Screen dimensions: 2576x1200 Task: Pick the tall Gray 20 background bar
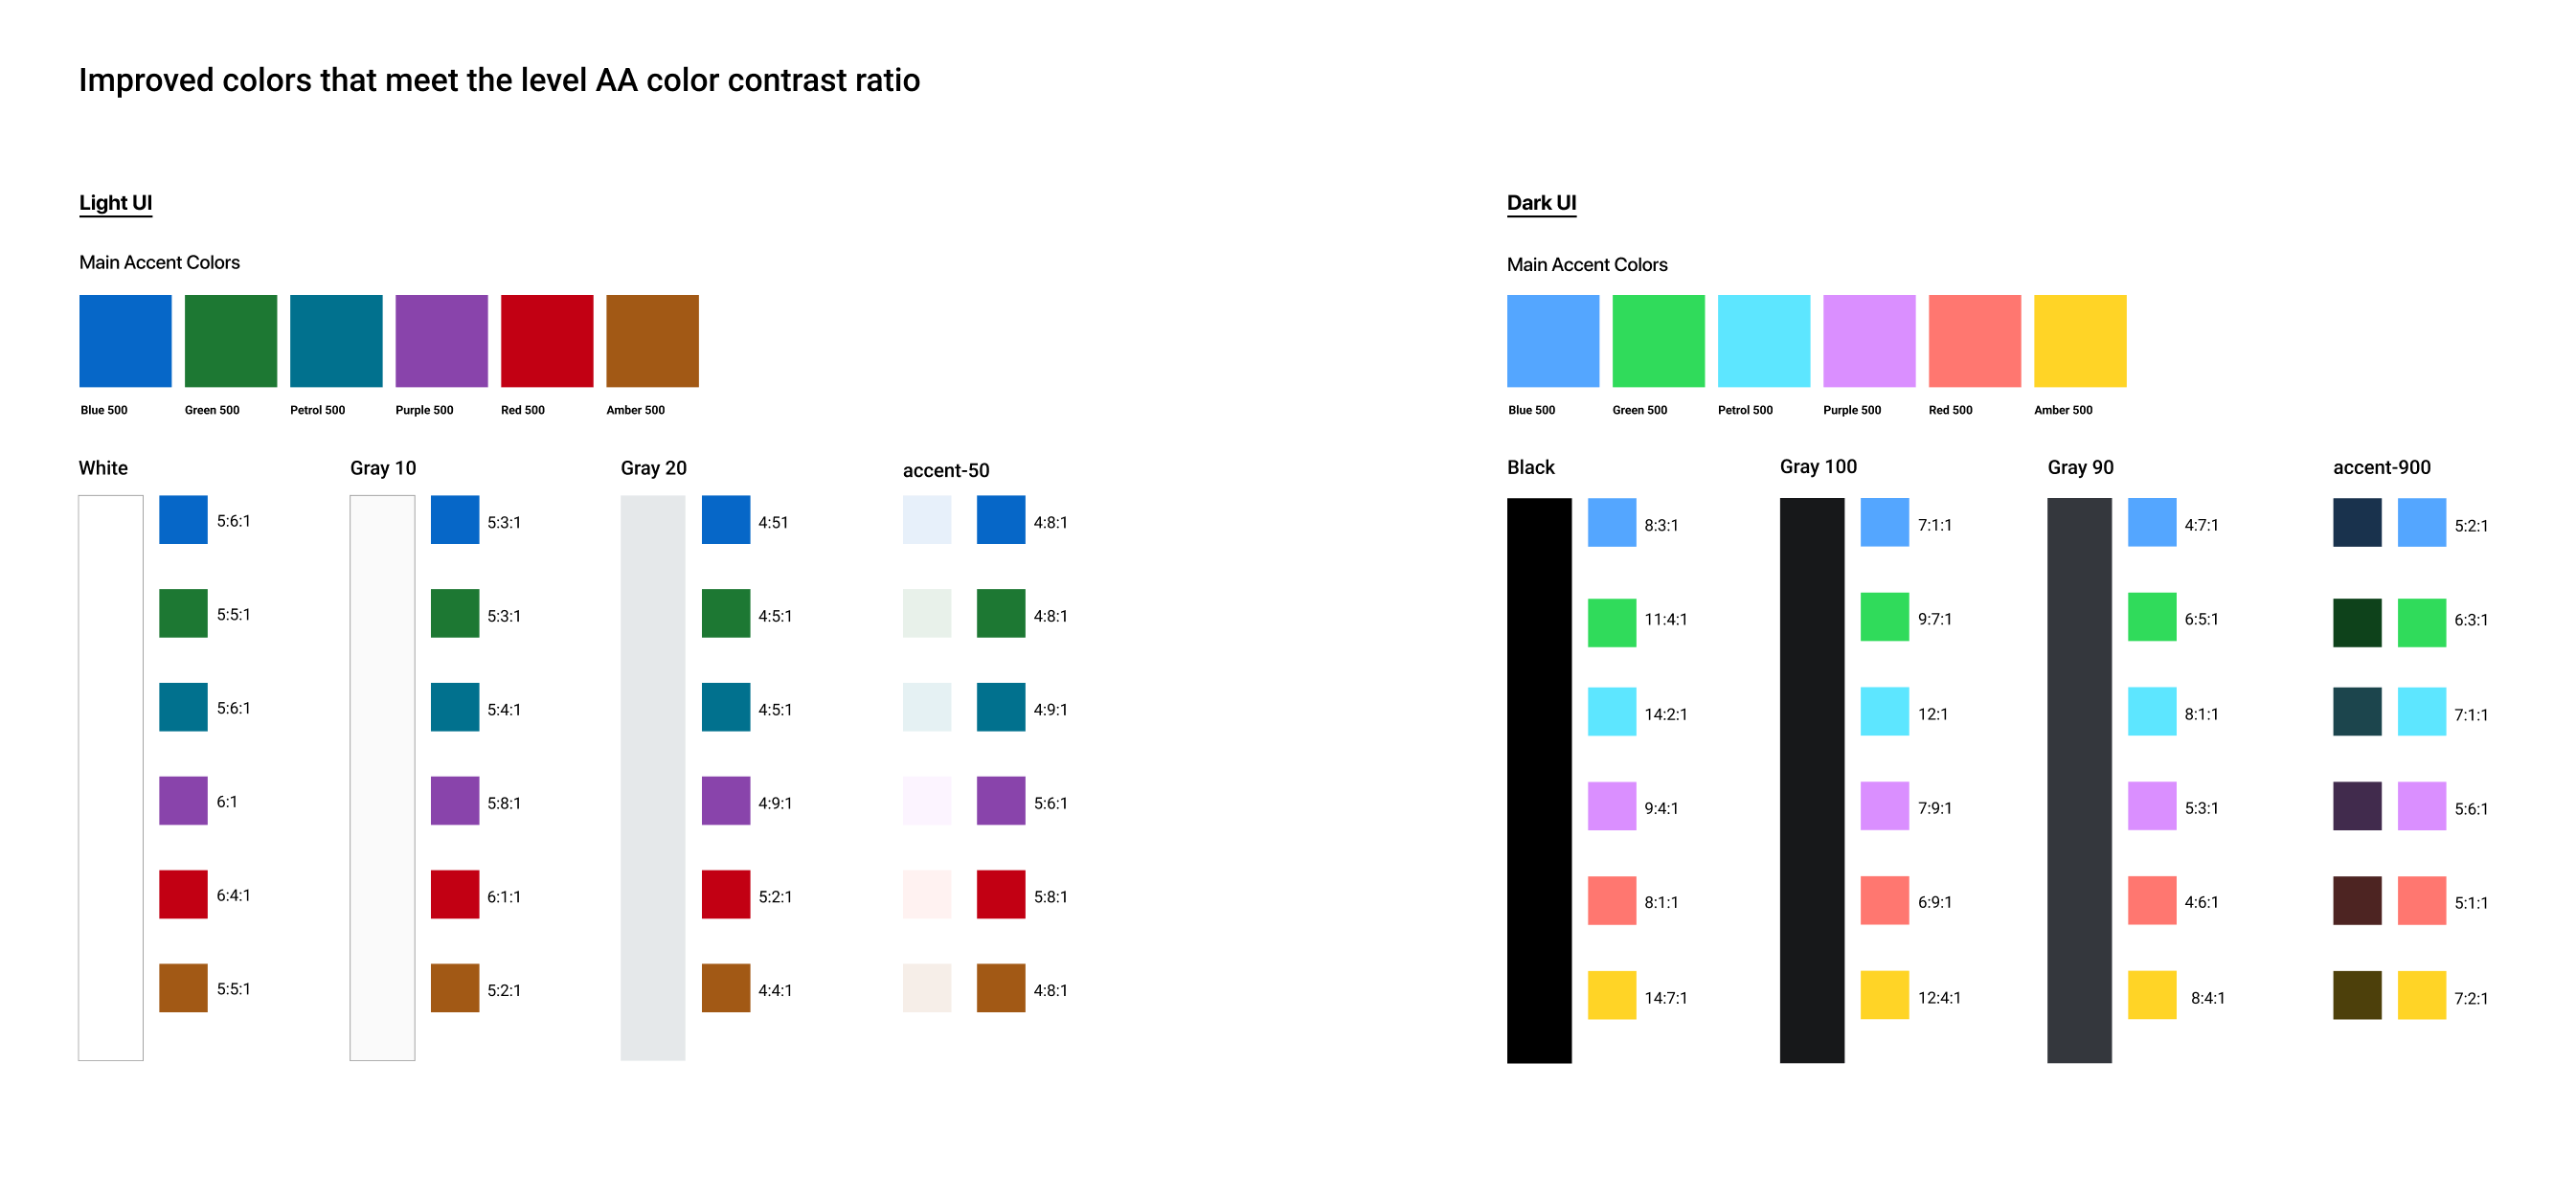tap(652, 778)
